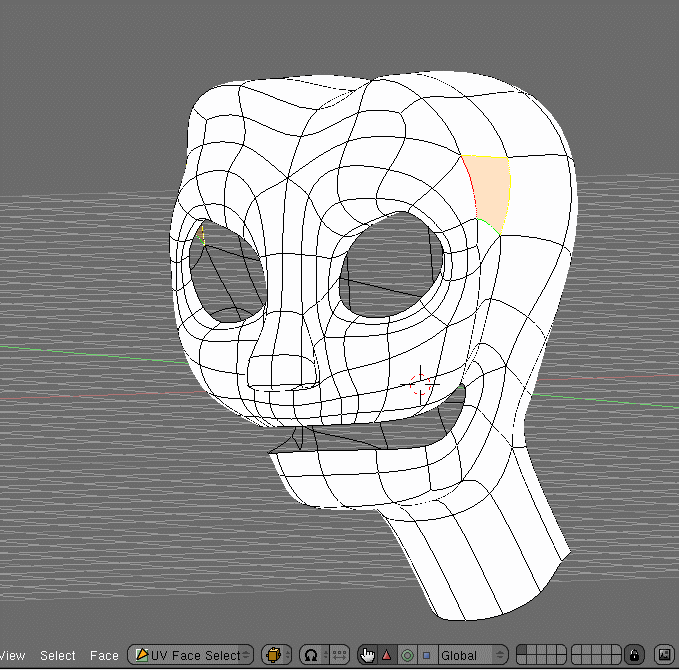Click the padlock layer lock icon
679x670 pixels.
click(x=634, y=656)
